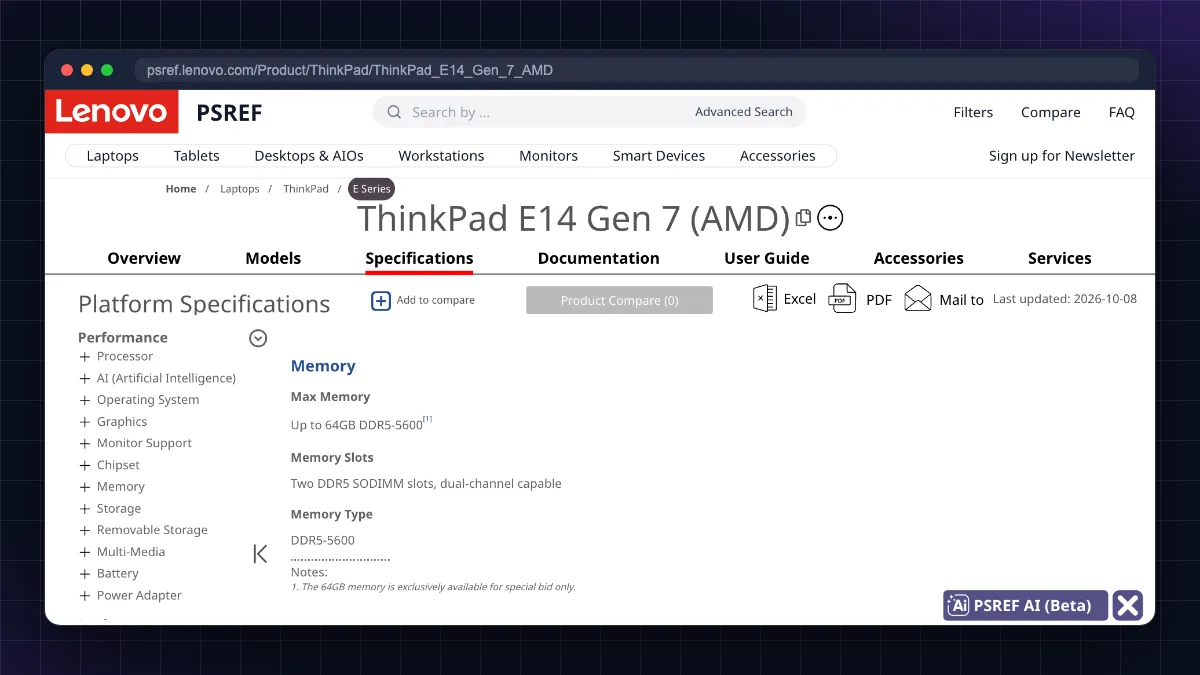Open the Services tab
The width and height of the screenshot is (1200, 675).
[x=1060, y=258]
